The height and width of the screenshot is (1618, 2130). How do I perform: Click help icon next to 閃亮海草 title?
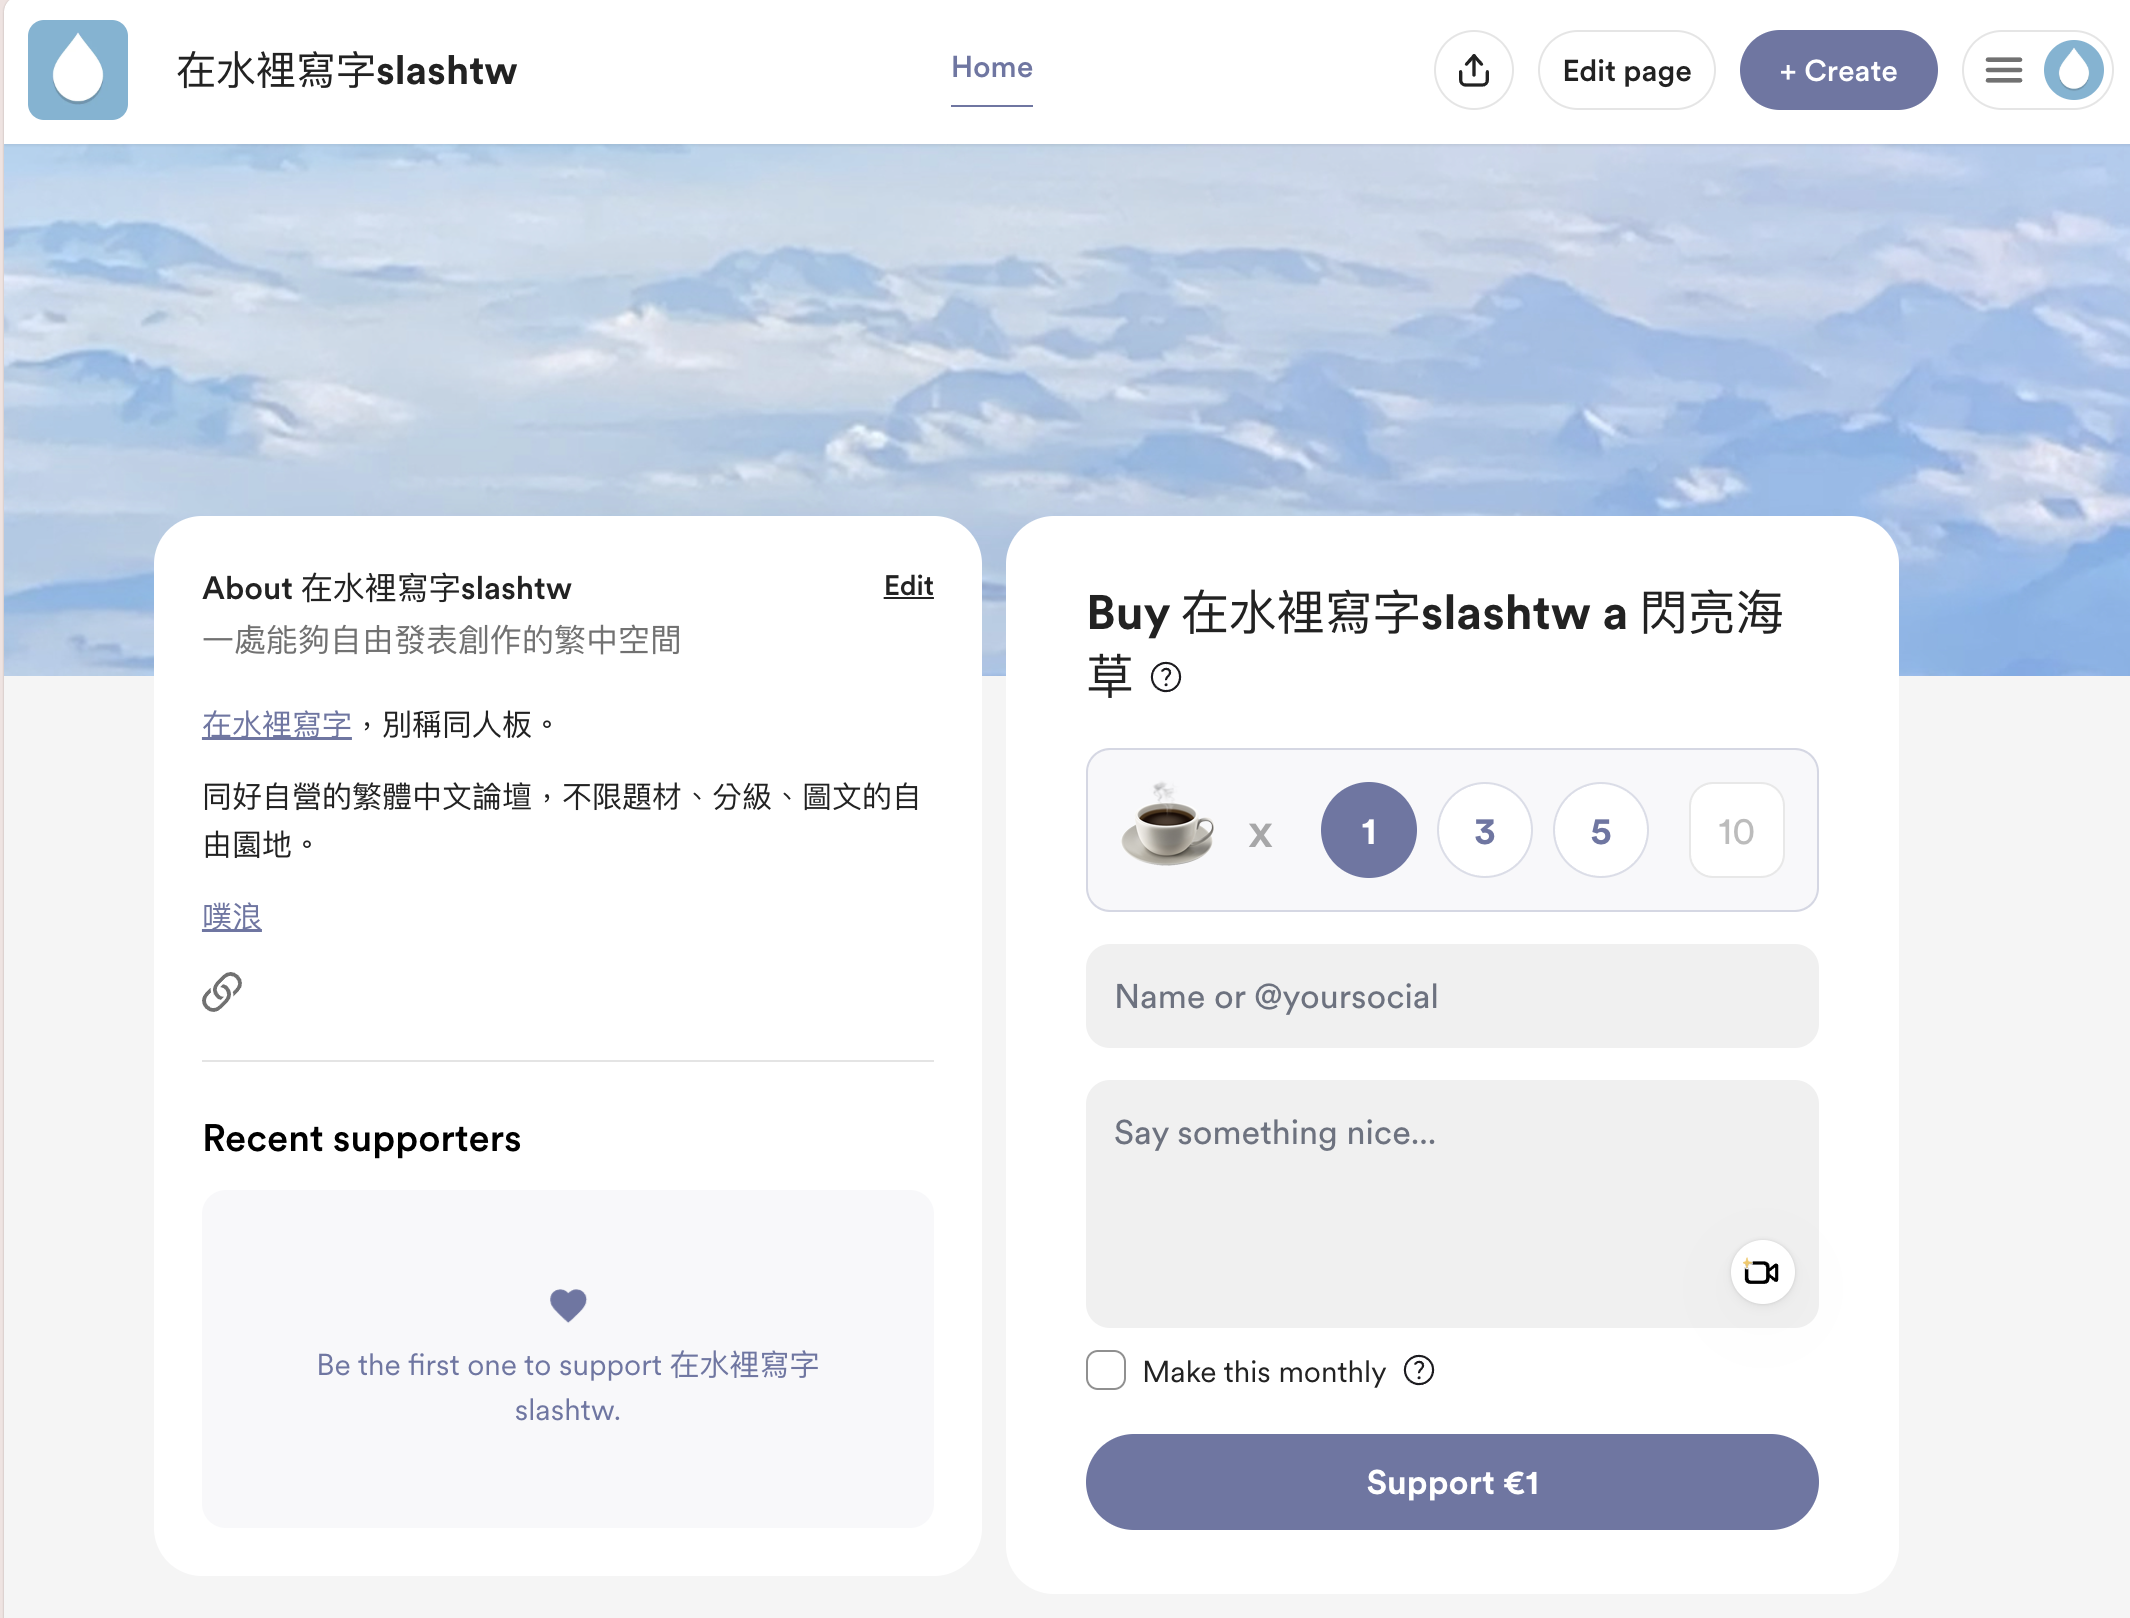coord(1166,677)
